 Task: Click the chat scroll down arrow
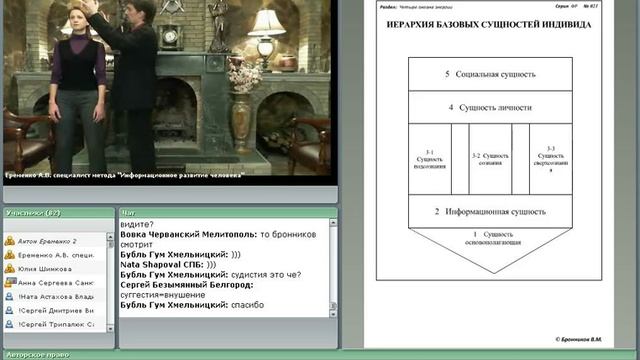[x=333, y=314]
